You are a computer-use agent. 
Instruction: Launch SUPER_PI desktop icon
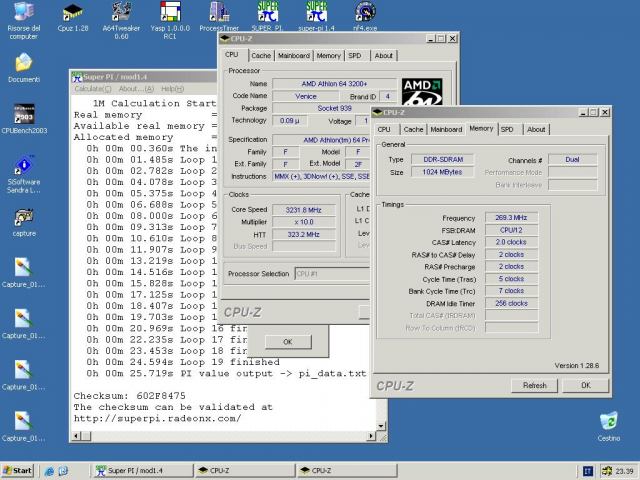268,16
